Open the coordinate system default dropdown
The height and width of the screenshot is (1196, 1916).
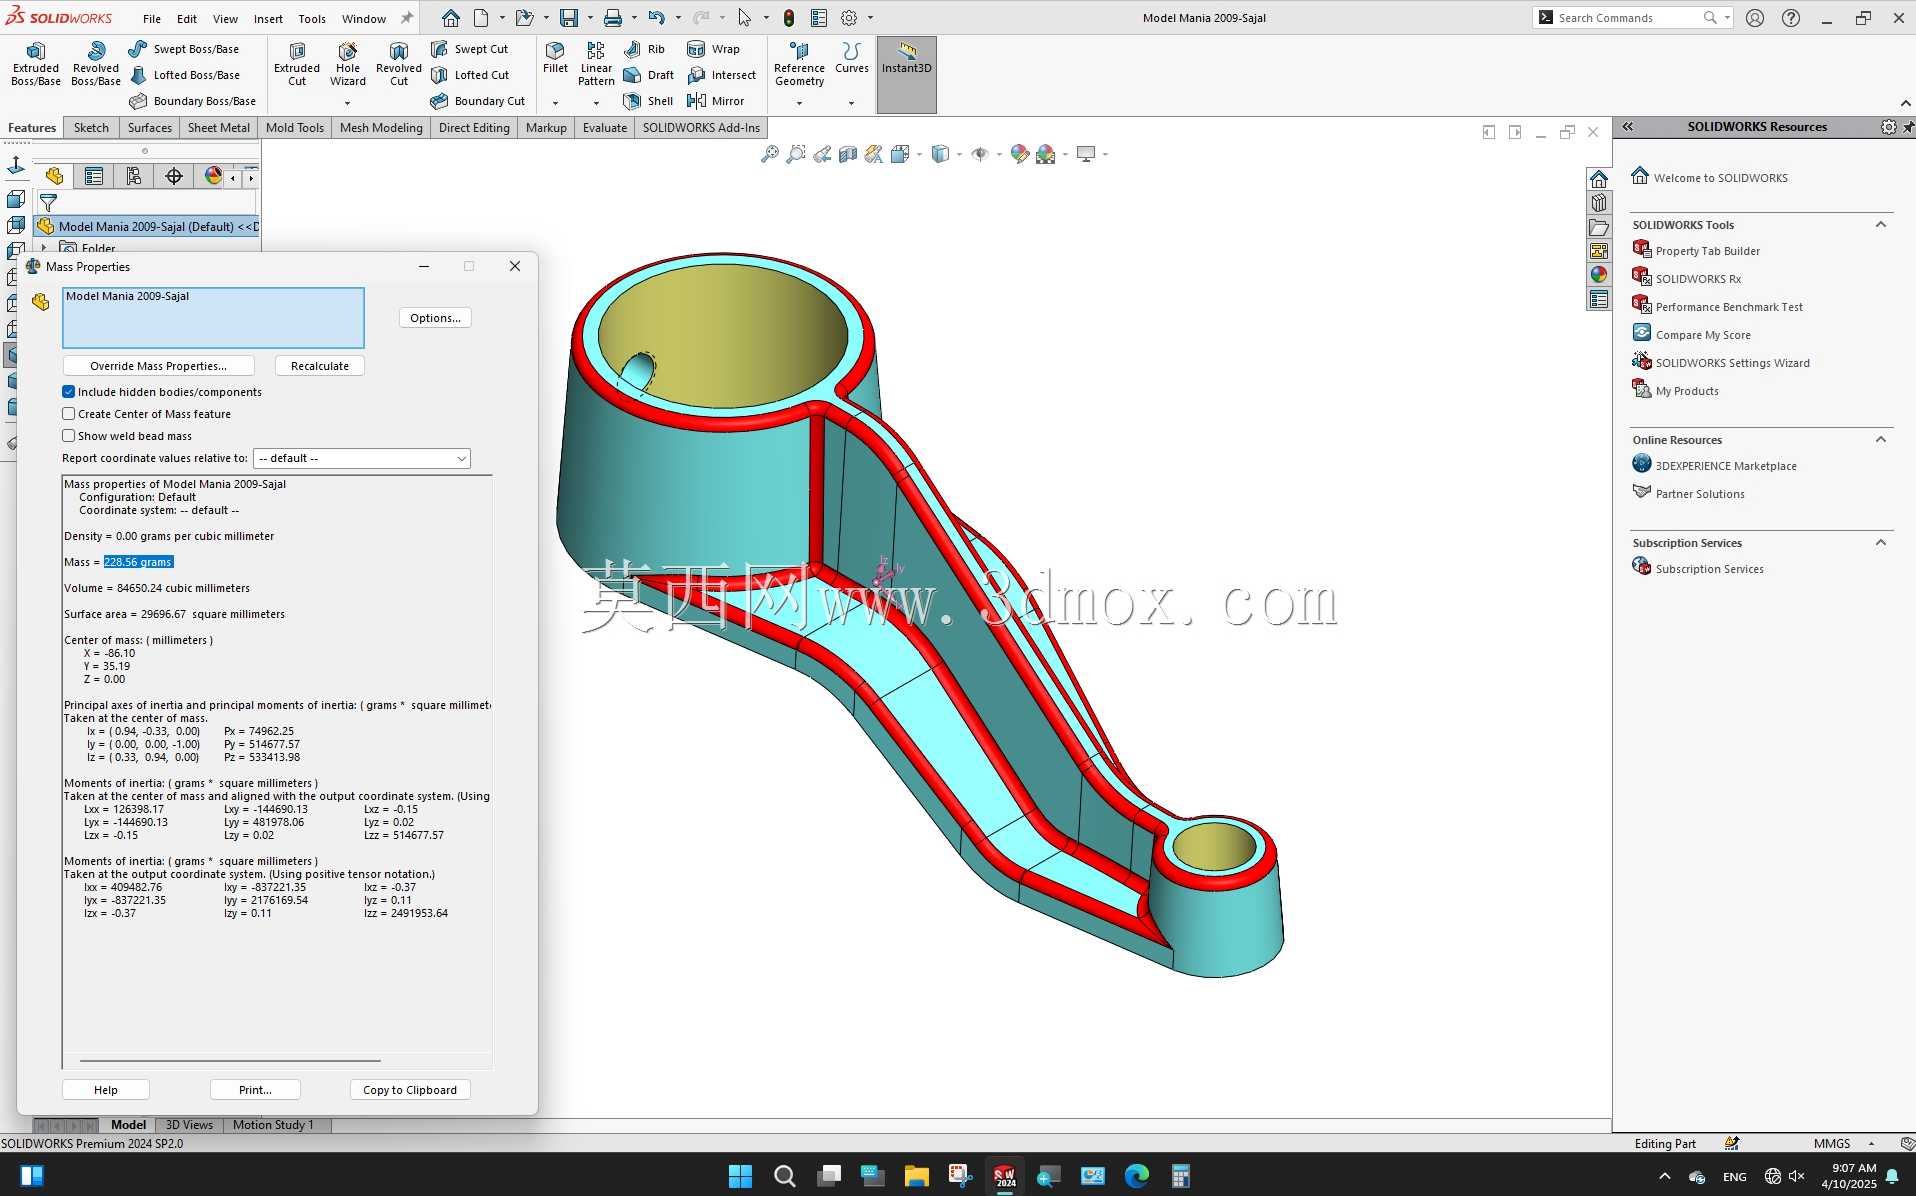(362, 458)
